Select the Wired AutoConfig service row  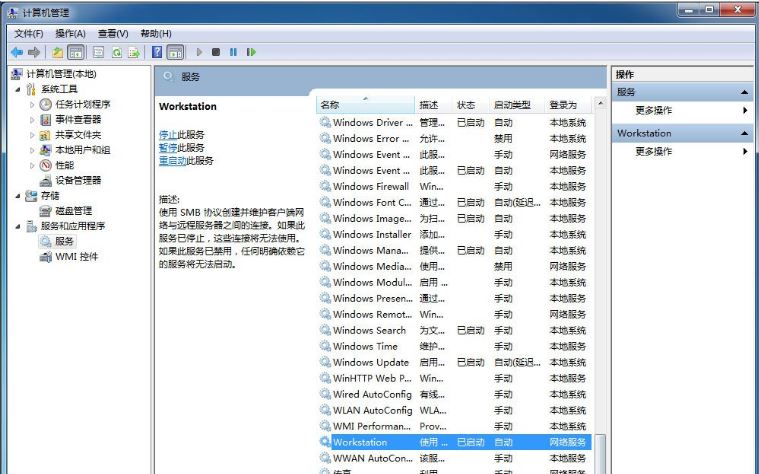pyautogui.click(x=454, y=394)
